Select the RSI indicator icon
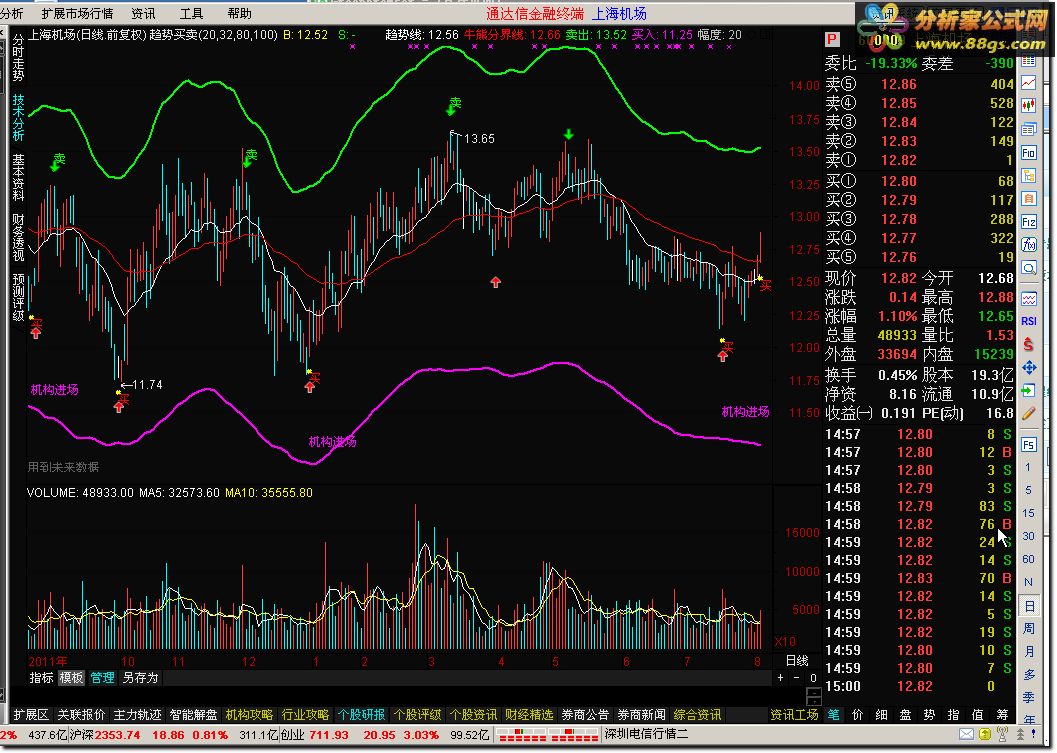This screenshot has width=1057, height=753. tap(1029, 321)
